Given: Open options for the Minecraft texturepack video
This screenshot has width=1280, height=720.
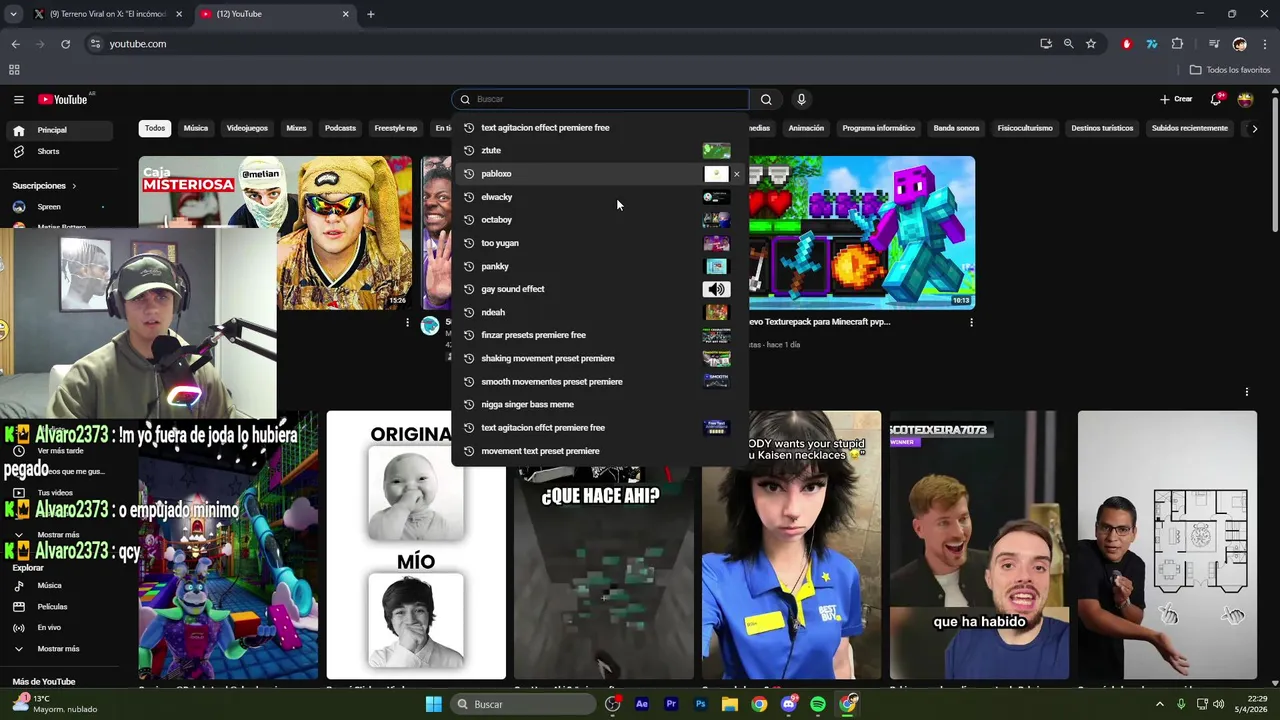Looking at the screenshot, I should pos(971,322).
